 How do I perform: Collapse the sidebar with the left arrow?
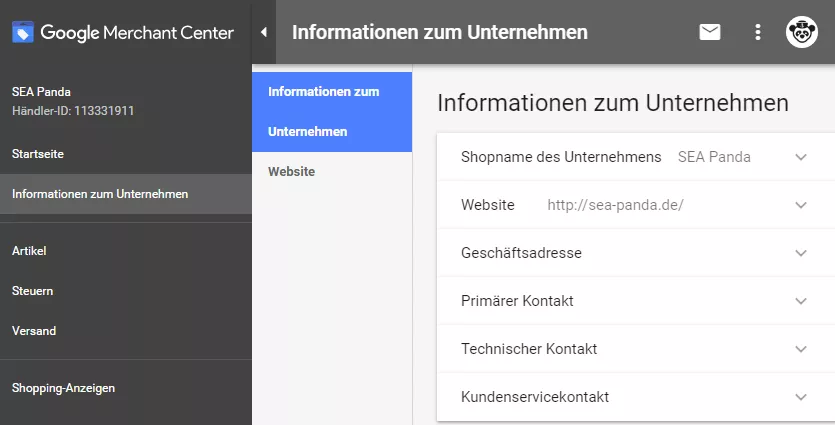pyautogui.click(x=264, y=32)
